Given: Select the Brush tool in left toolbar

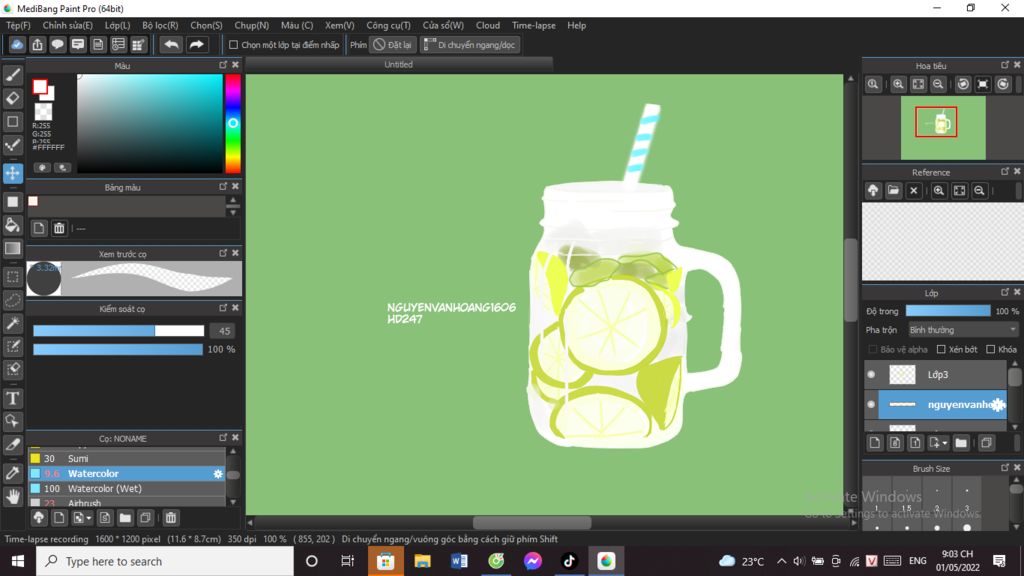Looking at the screenshot, I should pos(12,75).
